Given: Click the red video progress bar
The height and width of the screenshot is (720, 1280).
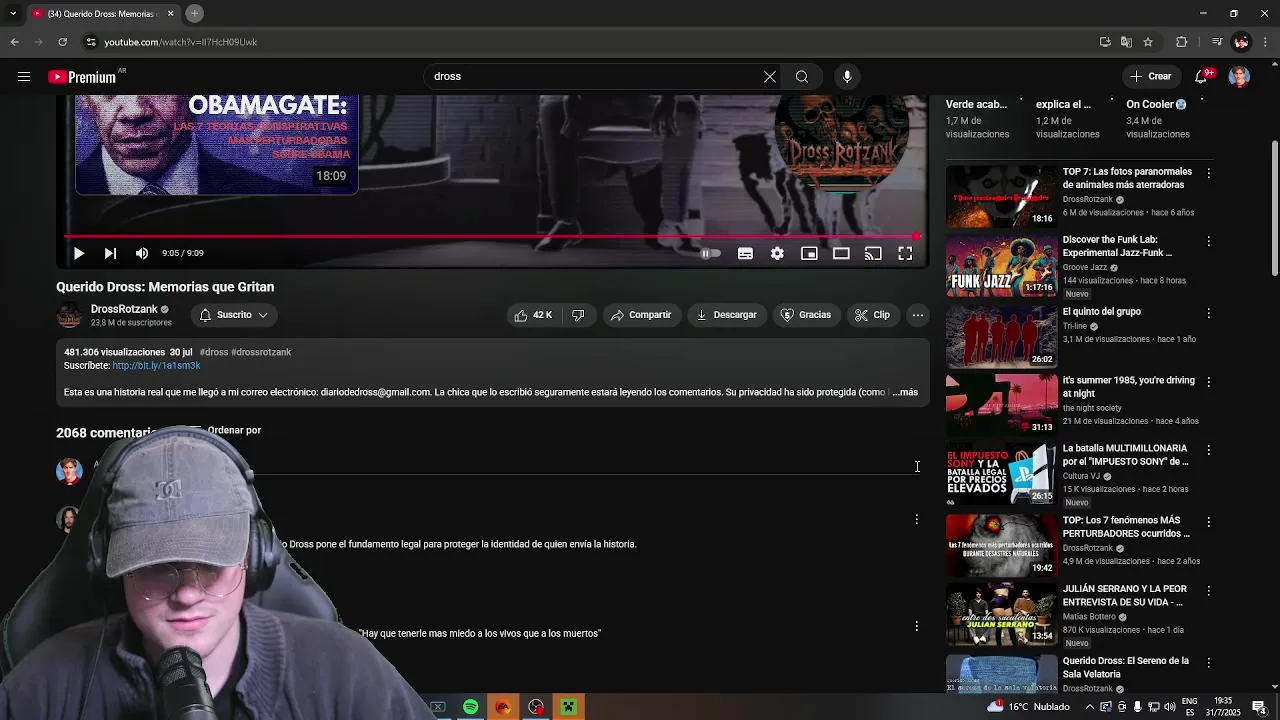Looking at the screenshot, I should 490,237.
